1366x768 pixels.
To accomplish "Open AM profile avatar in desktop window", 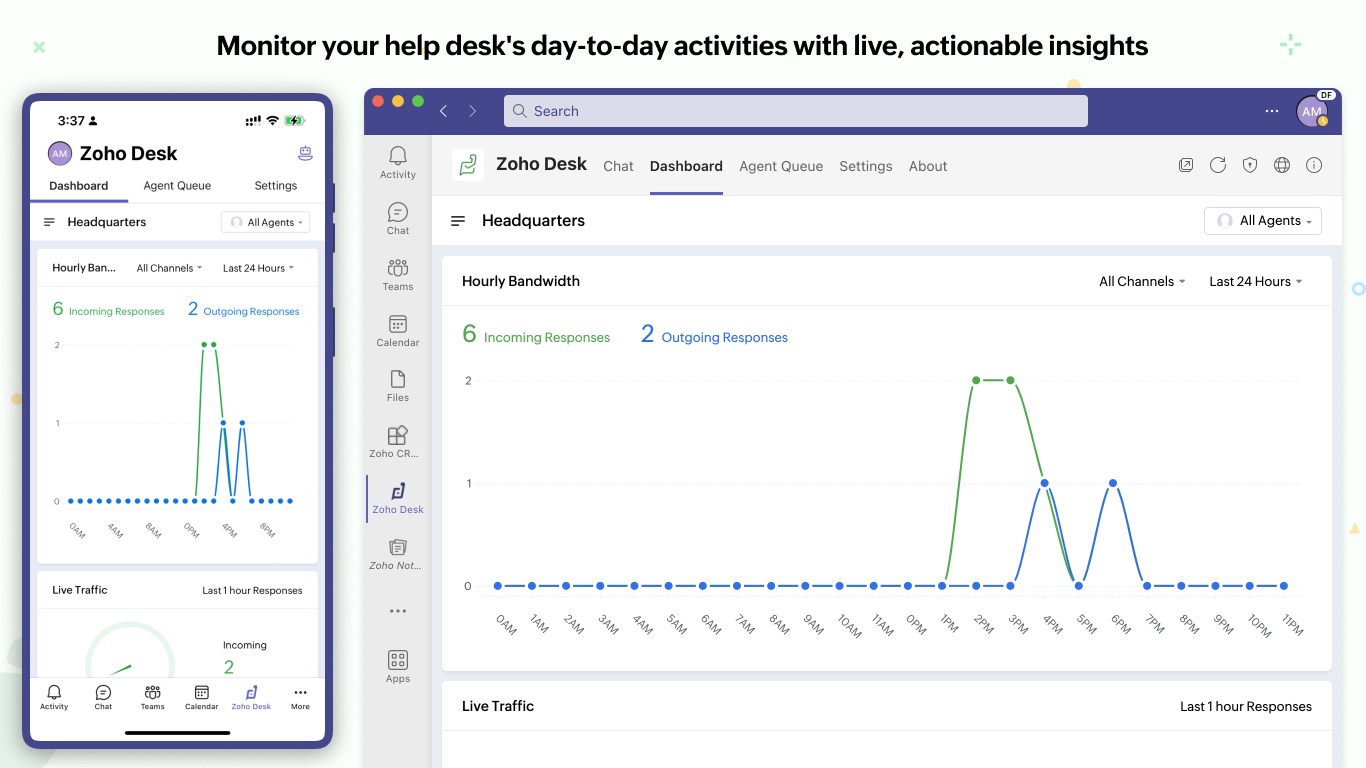I will pyautogui.click(x=1312, y=112).
